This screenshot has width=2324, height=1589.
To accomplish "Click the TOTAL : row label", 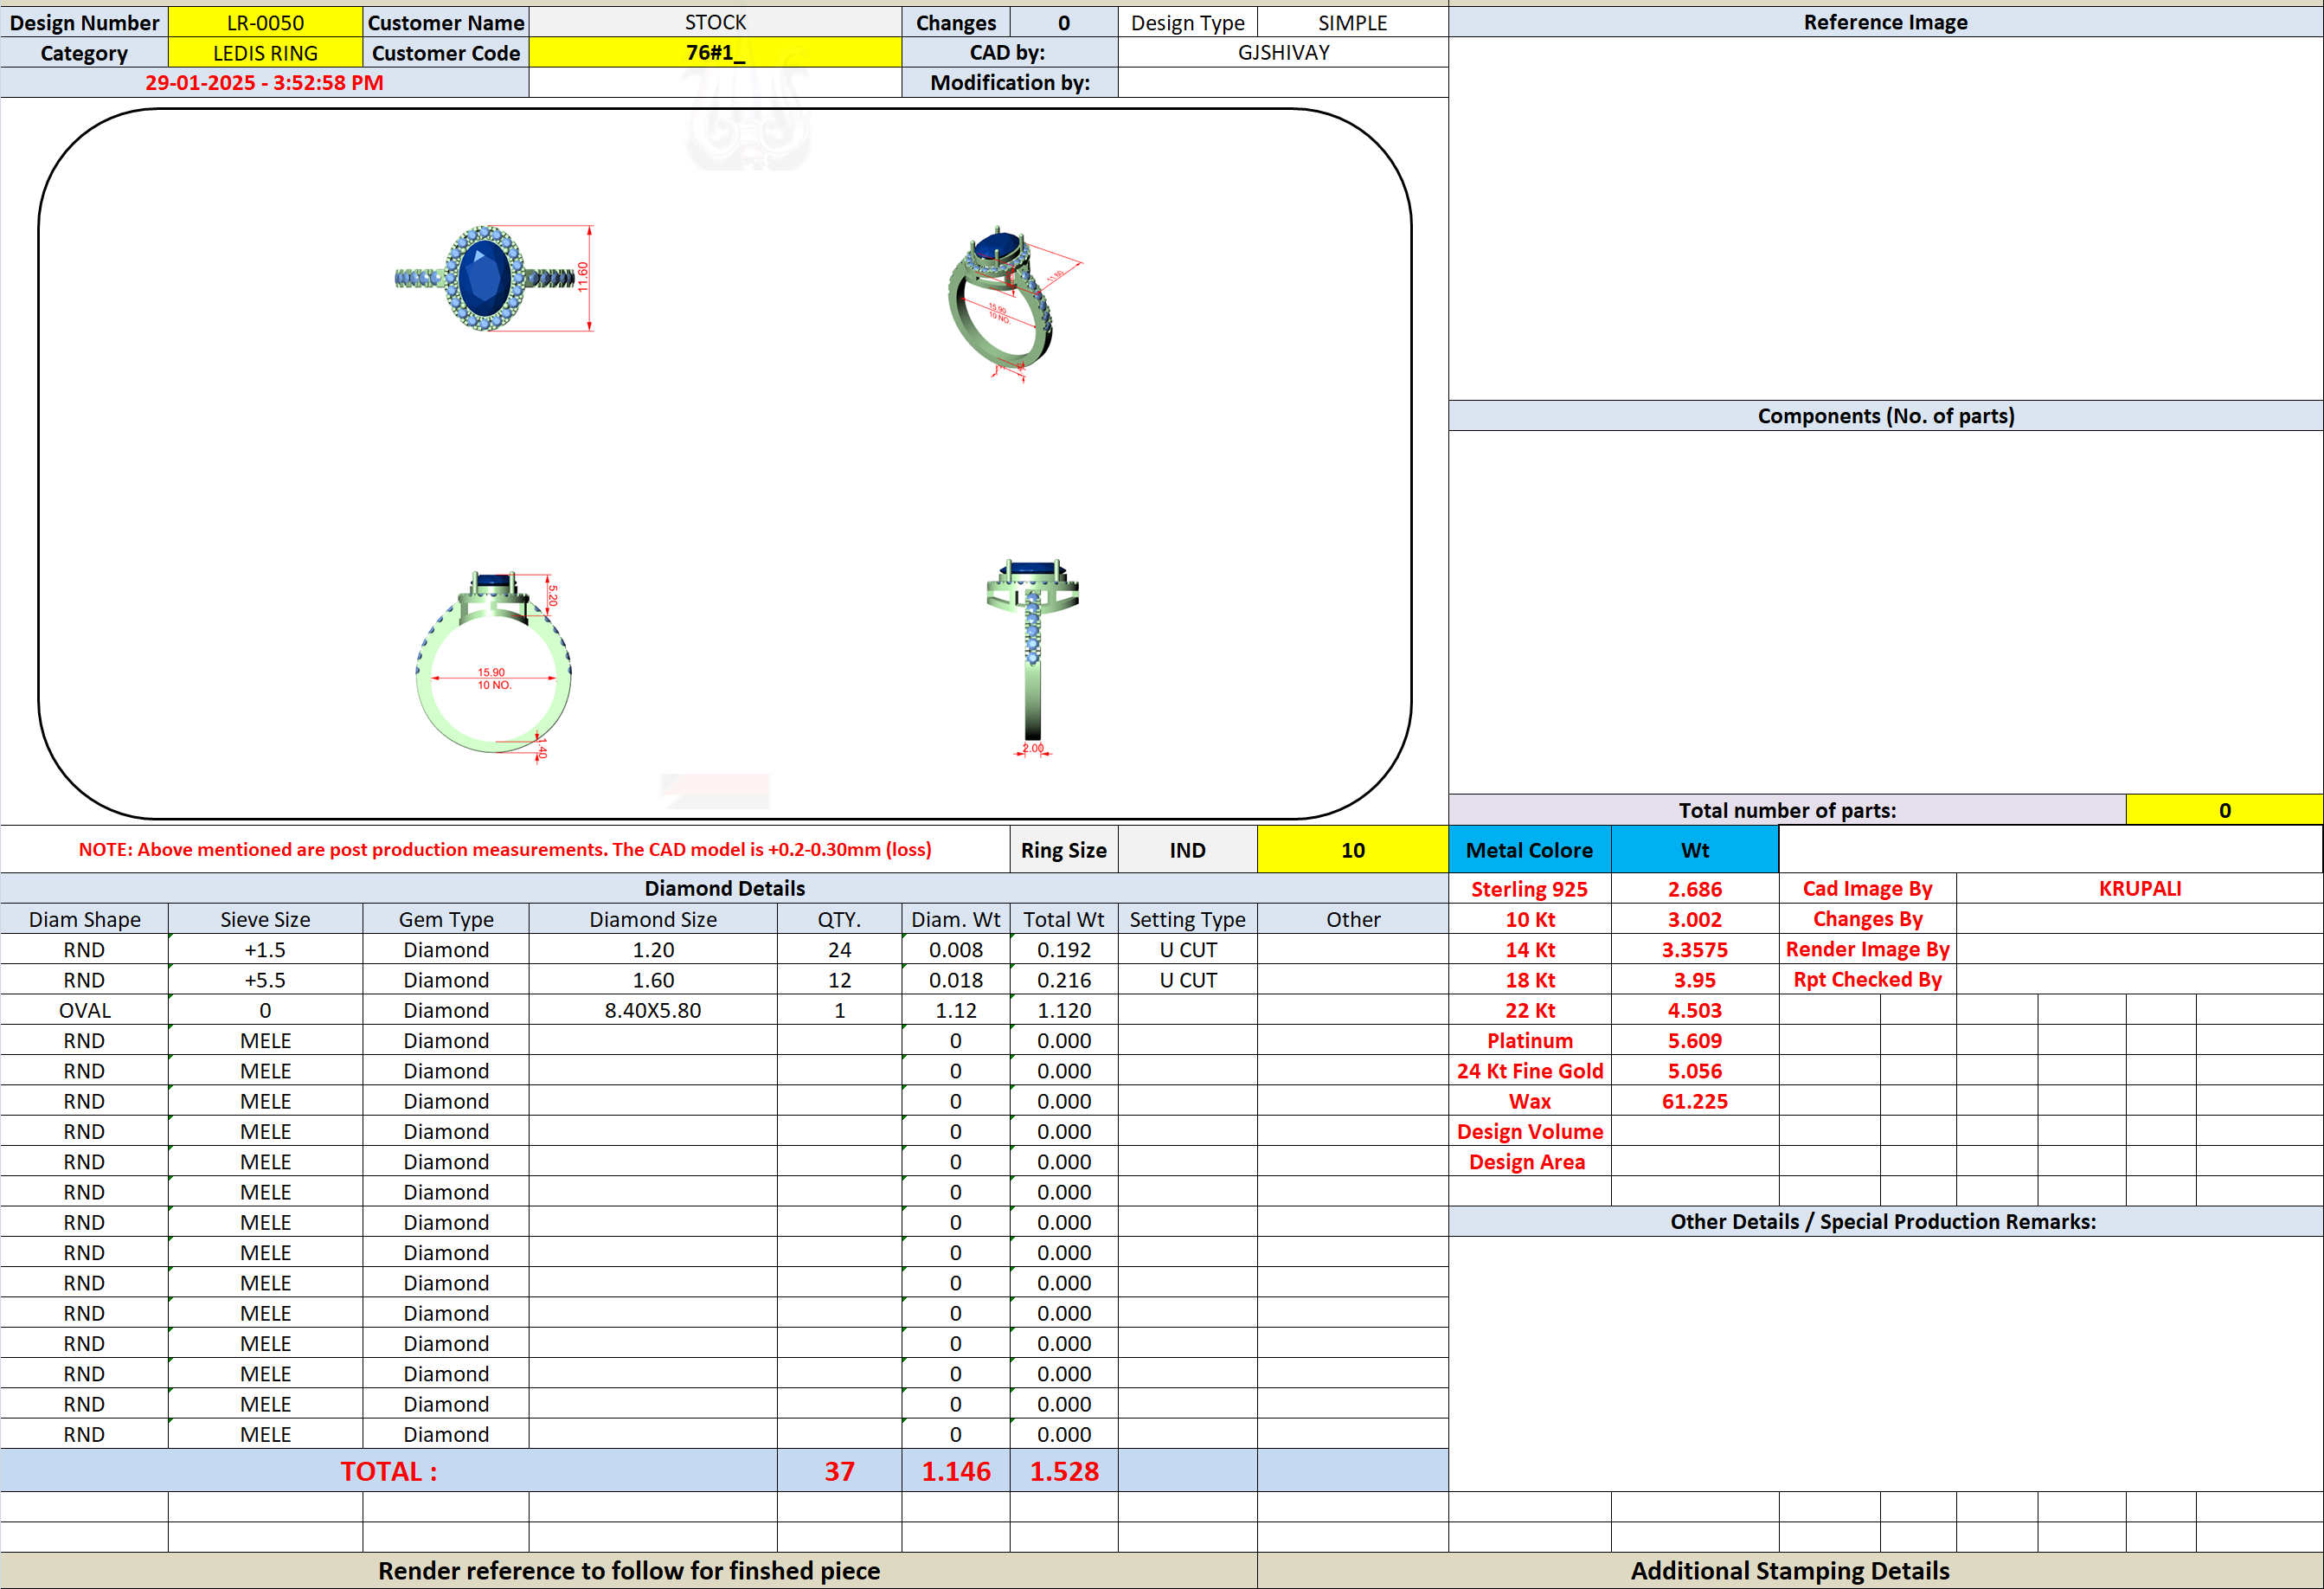I will (388, 1471).
